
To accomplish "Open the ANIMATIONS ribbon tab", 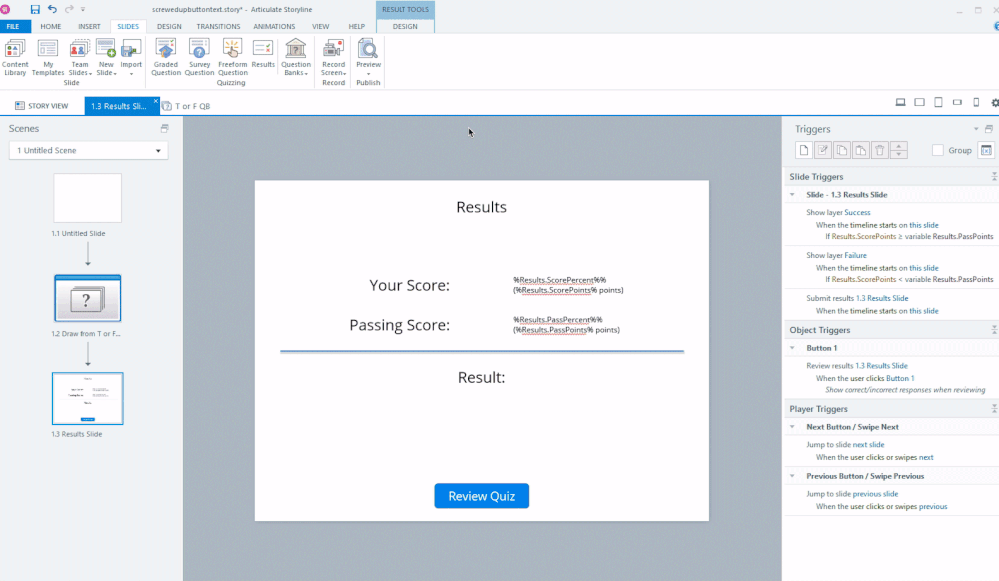I will (x=274, y=27).
